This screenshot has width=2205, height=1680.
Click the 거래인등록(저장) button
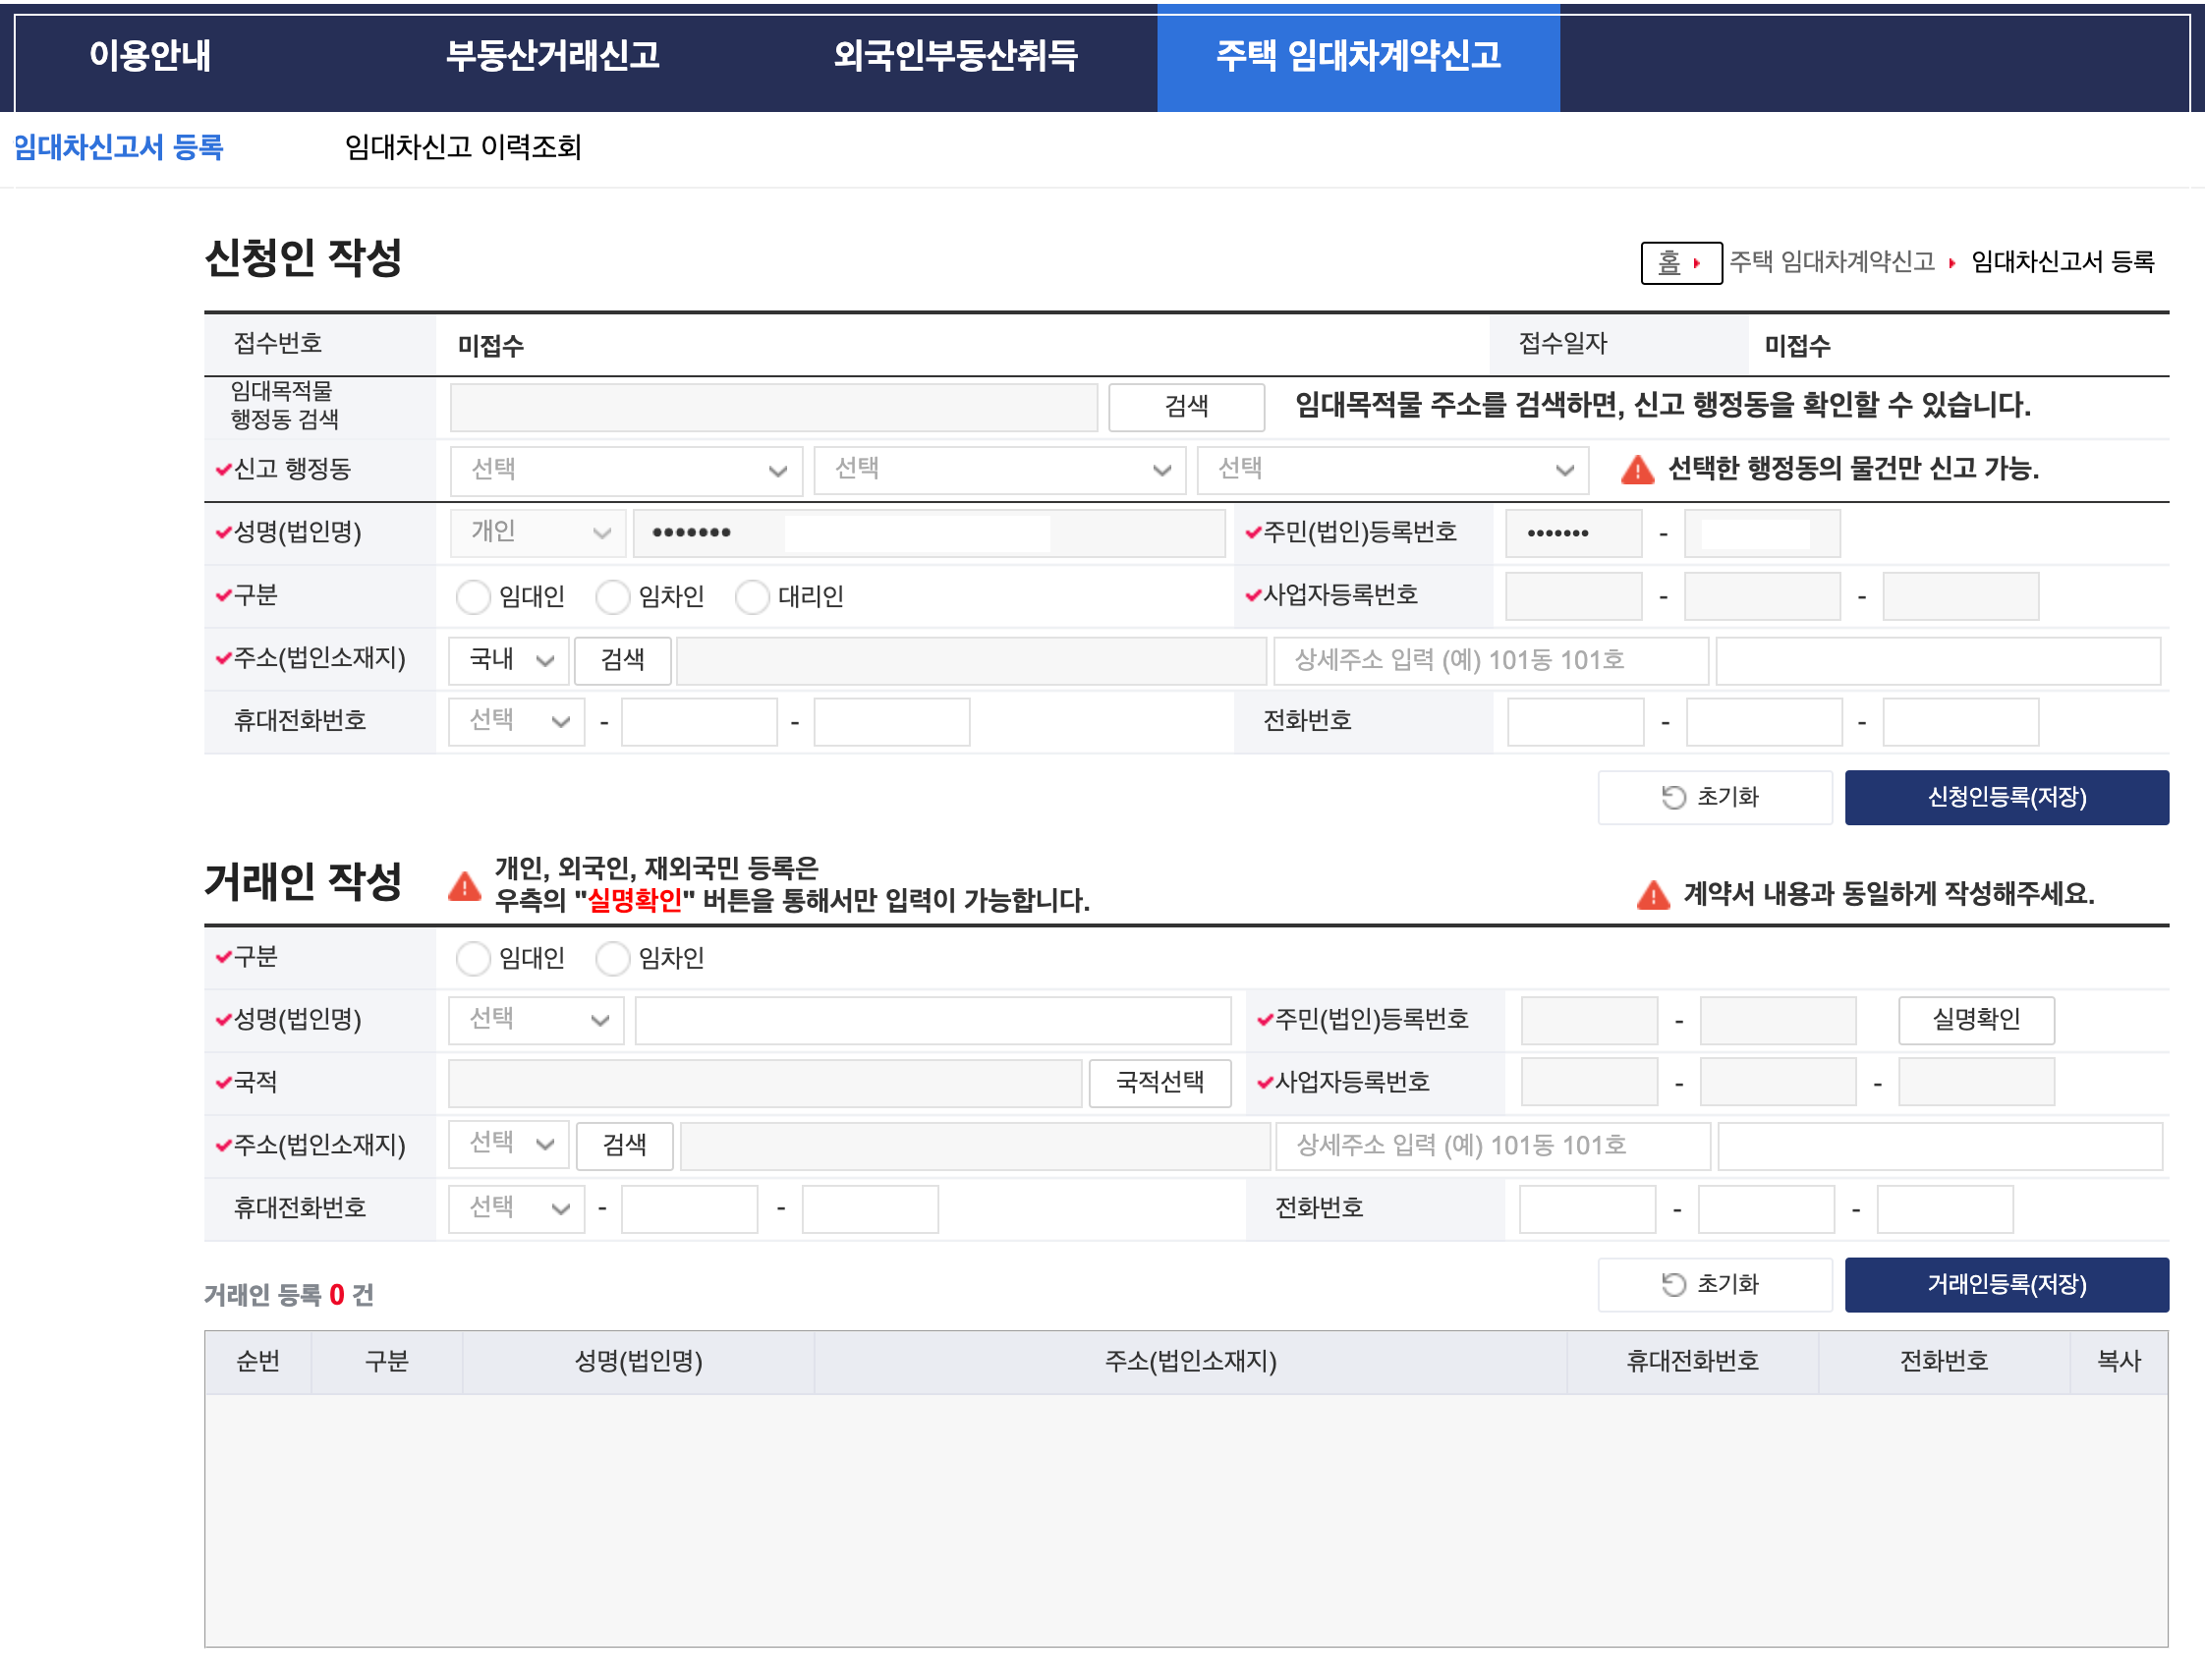tap(2005, 1284)
